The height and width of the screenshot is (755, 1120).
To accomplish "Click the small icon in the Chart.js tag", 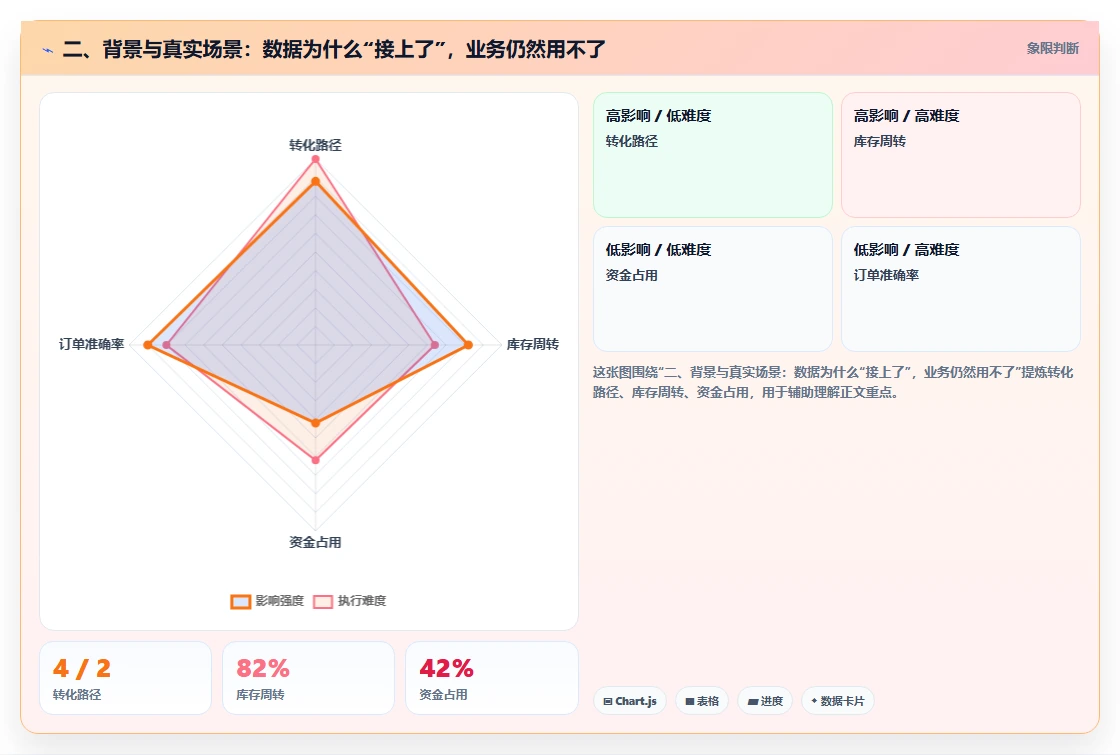I will coord(608,701).
